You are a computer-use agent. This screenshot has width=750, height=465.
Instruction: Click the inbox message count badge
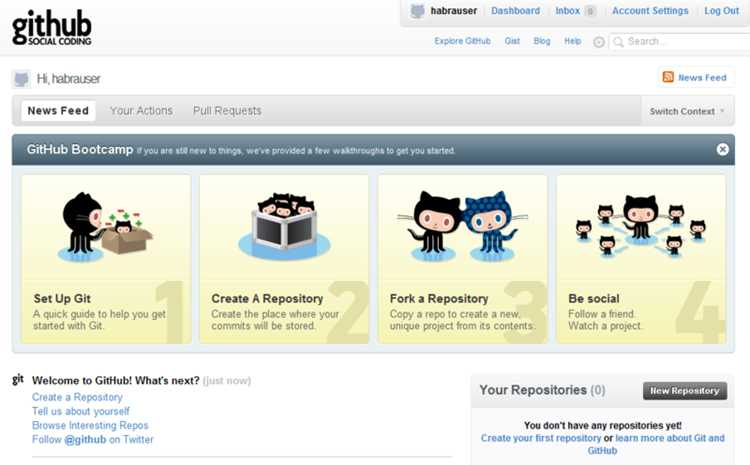[x=590, y=11]
